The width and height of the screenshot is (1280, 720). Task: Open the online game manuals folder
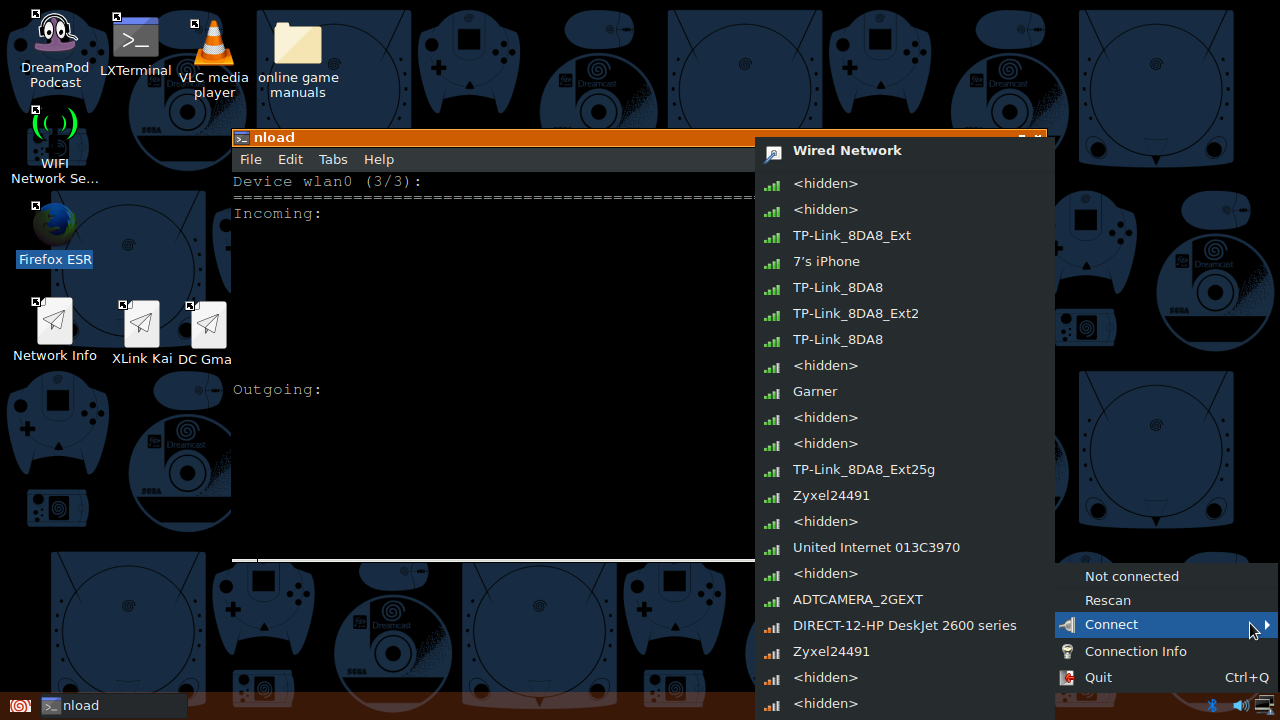click(x=298, y=60)
